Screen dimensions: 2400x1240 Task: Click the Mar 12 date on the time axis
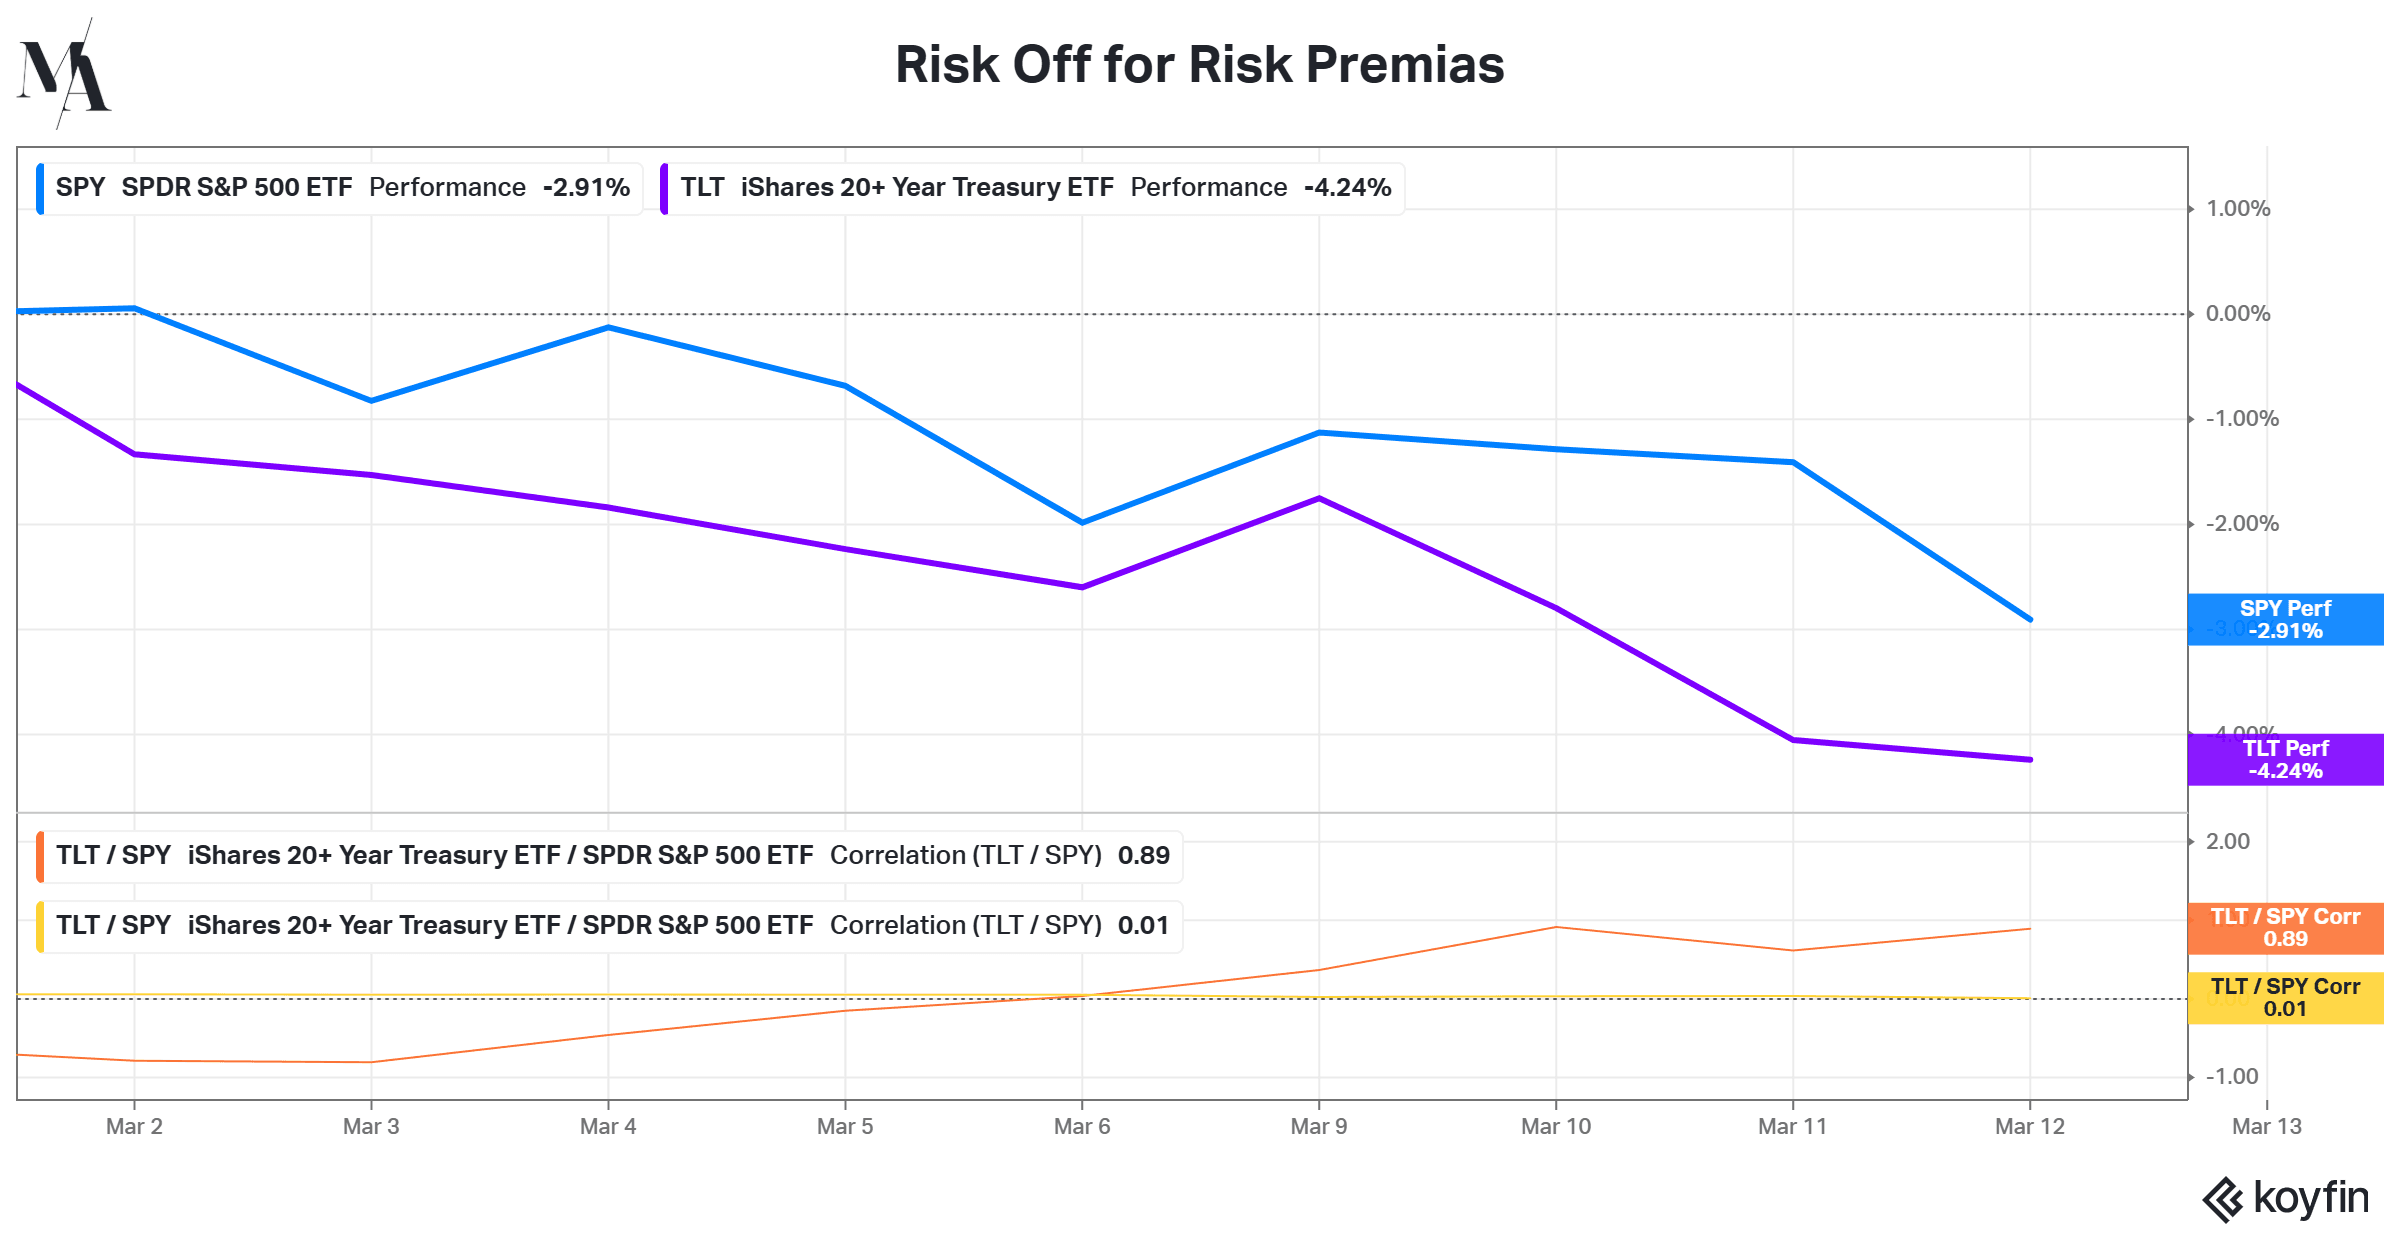2030,1127
